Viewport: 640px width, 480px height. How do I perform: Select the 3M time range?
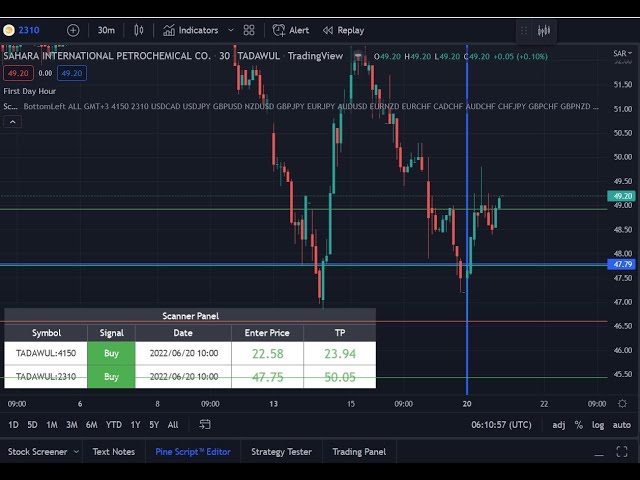[x=72, y=425]
